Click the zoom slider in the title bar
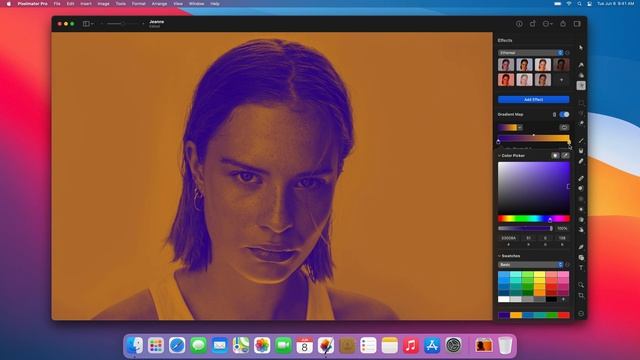Viewport: 640px width, 360px height. click(122, 24)
